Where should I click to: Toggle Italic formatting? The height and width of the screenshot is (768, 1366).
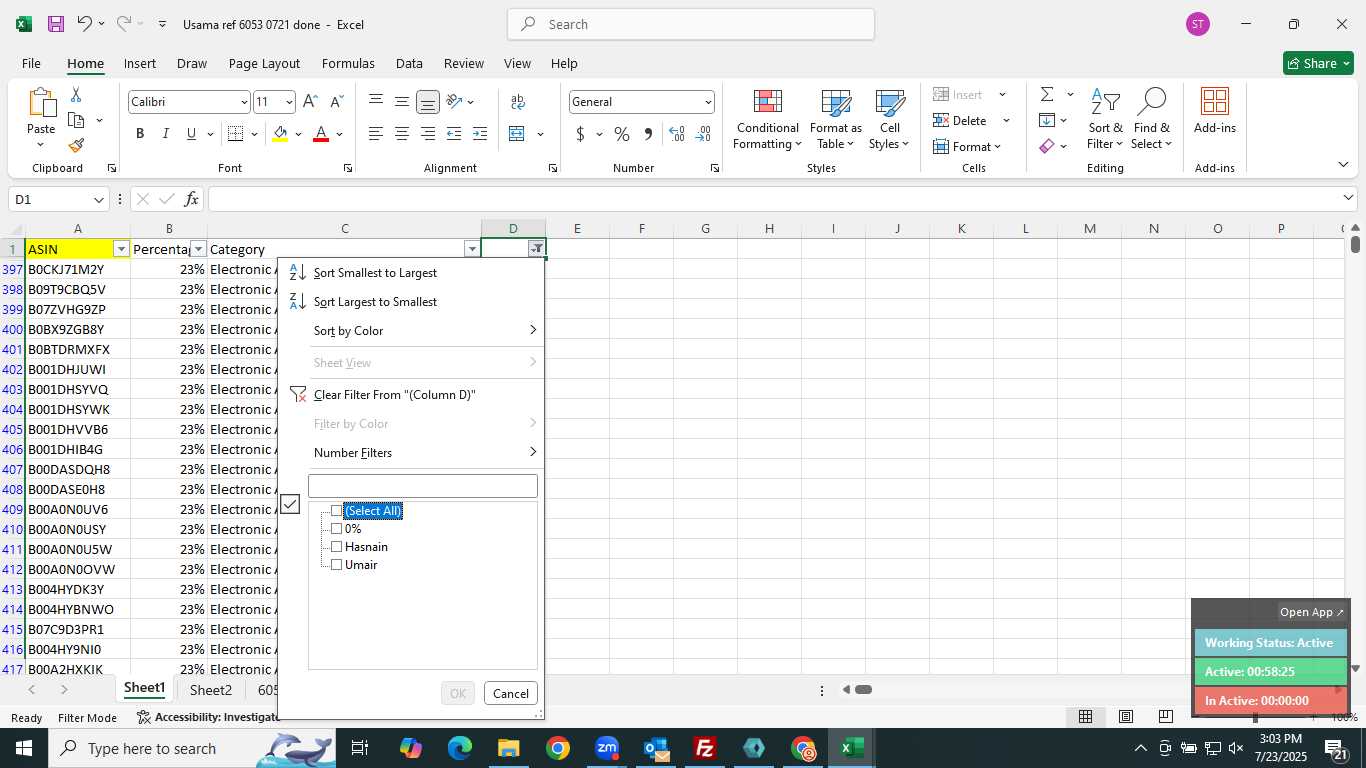coord(166,133)
